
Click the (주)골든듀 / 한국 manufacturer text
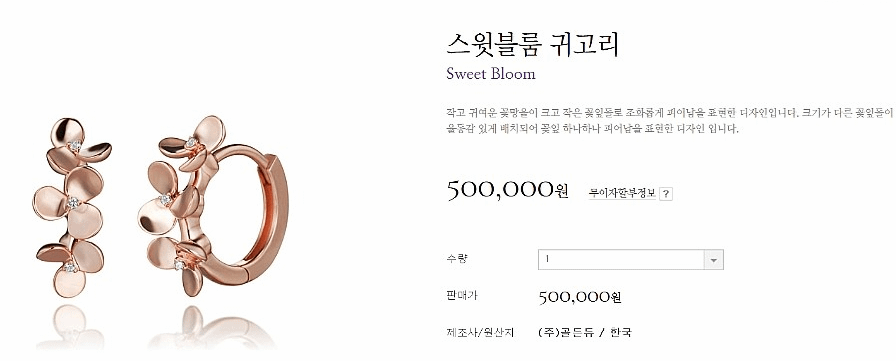[585, 332]
